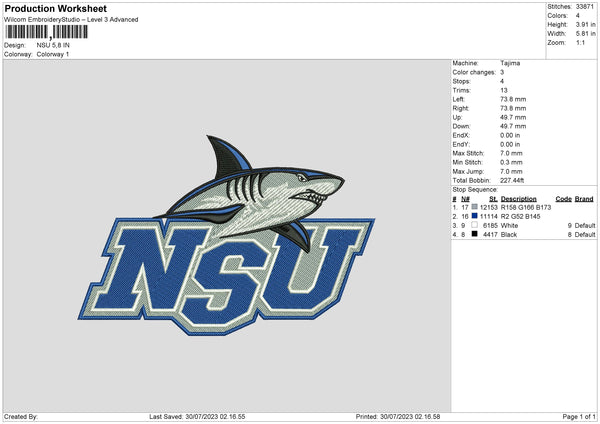Click the Max Jump value 7.0 mm
This screenshot has width=600, height=424.
511,171
